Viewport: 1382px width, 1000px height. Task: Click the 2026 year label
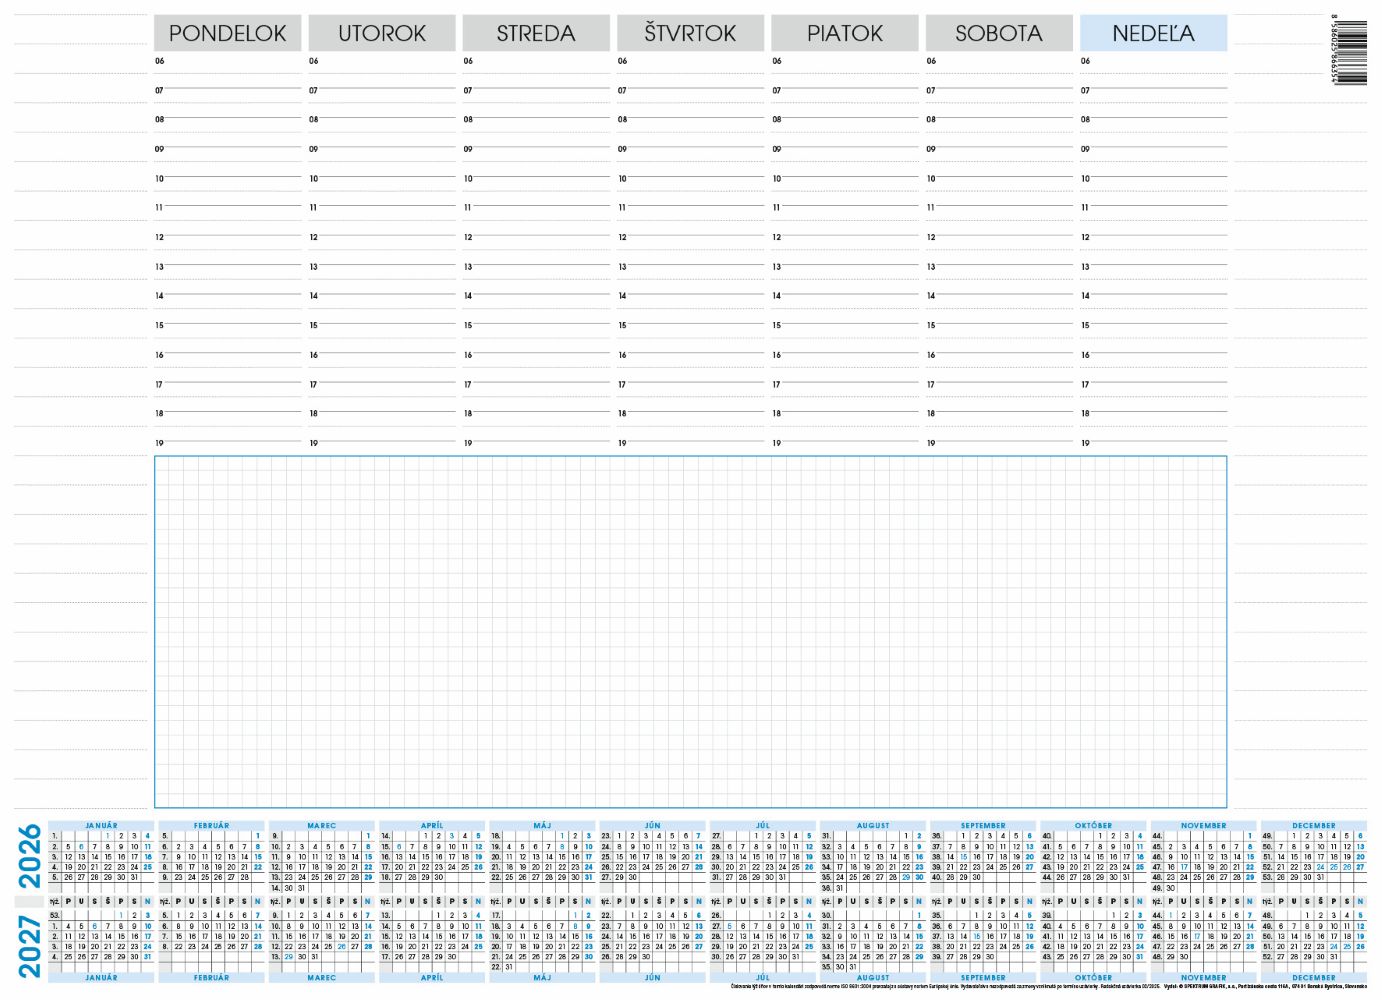pos(30,856)
